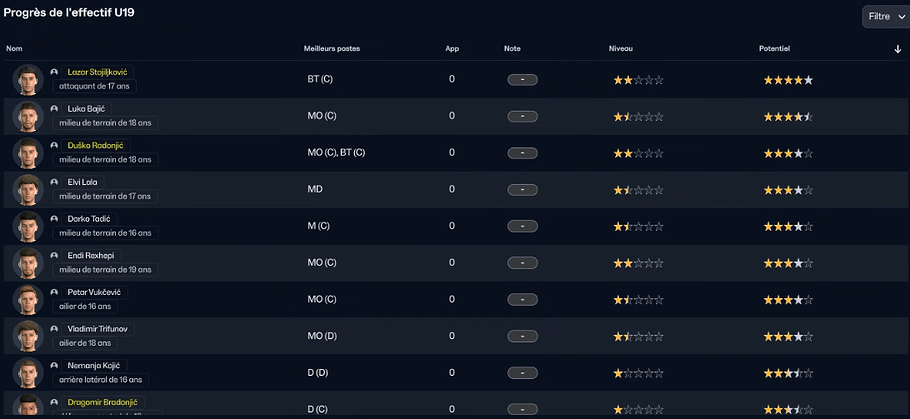Click Dragomir Bradonjić's Potentiel star rating
910x419 pixels.
tap(788, 409)
